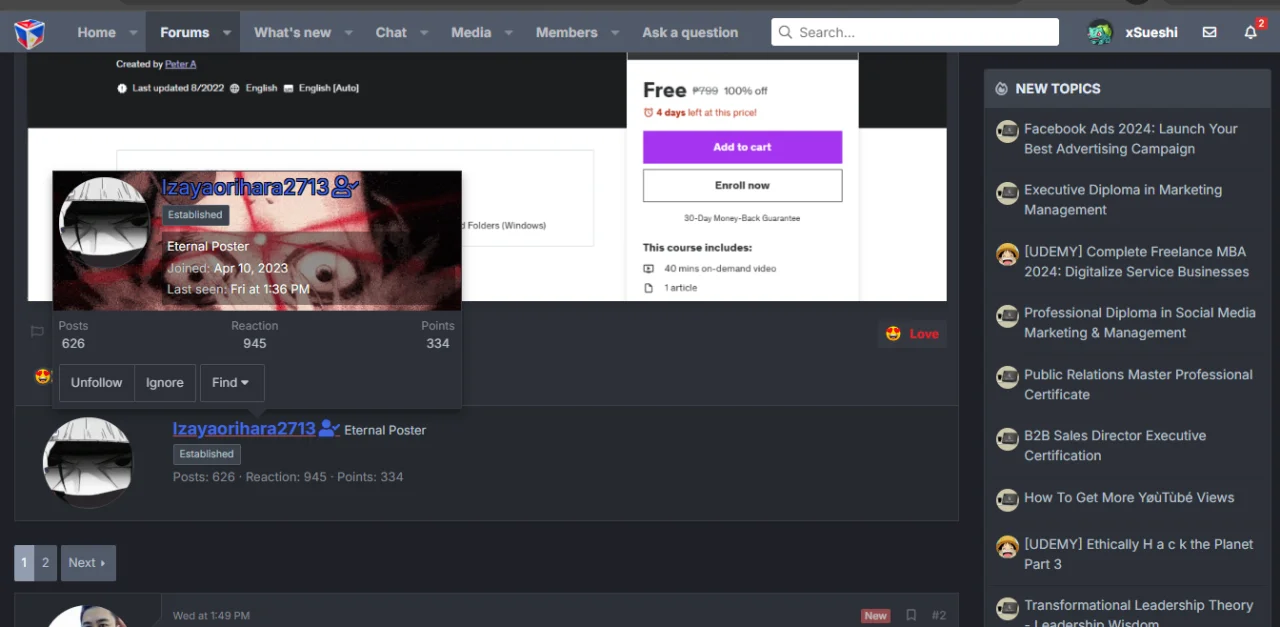Expand the Home menu dropdown arrow
1280x627 pixels.
tap(133, 33)
